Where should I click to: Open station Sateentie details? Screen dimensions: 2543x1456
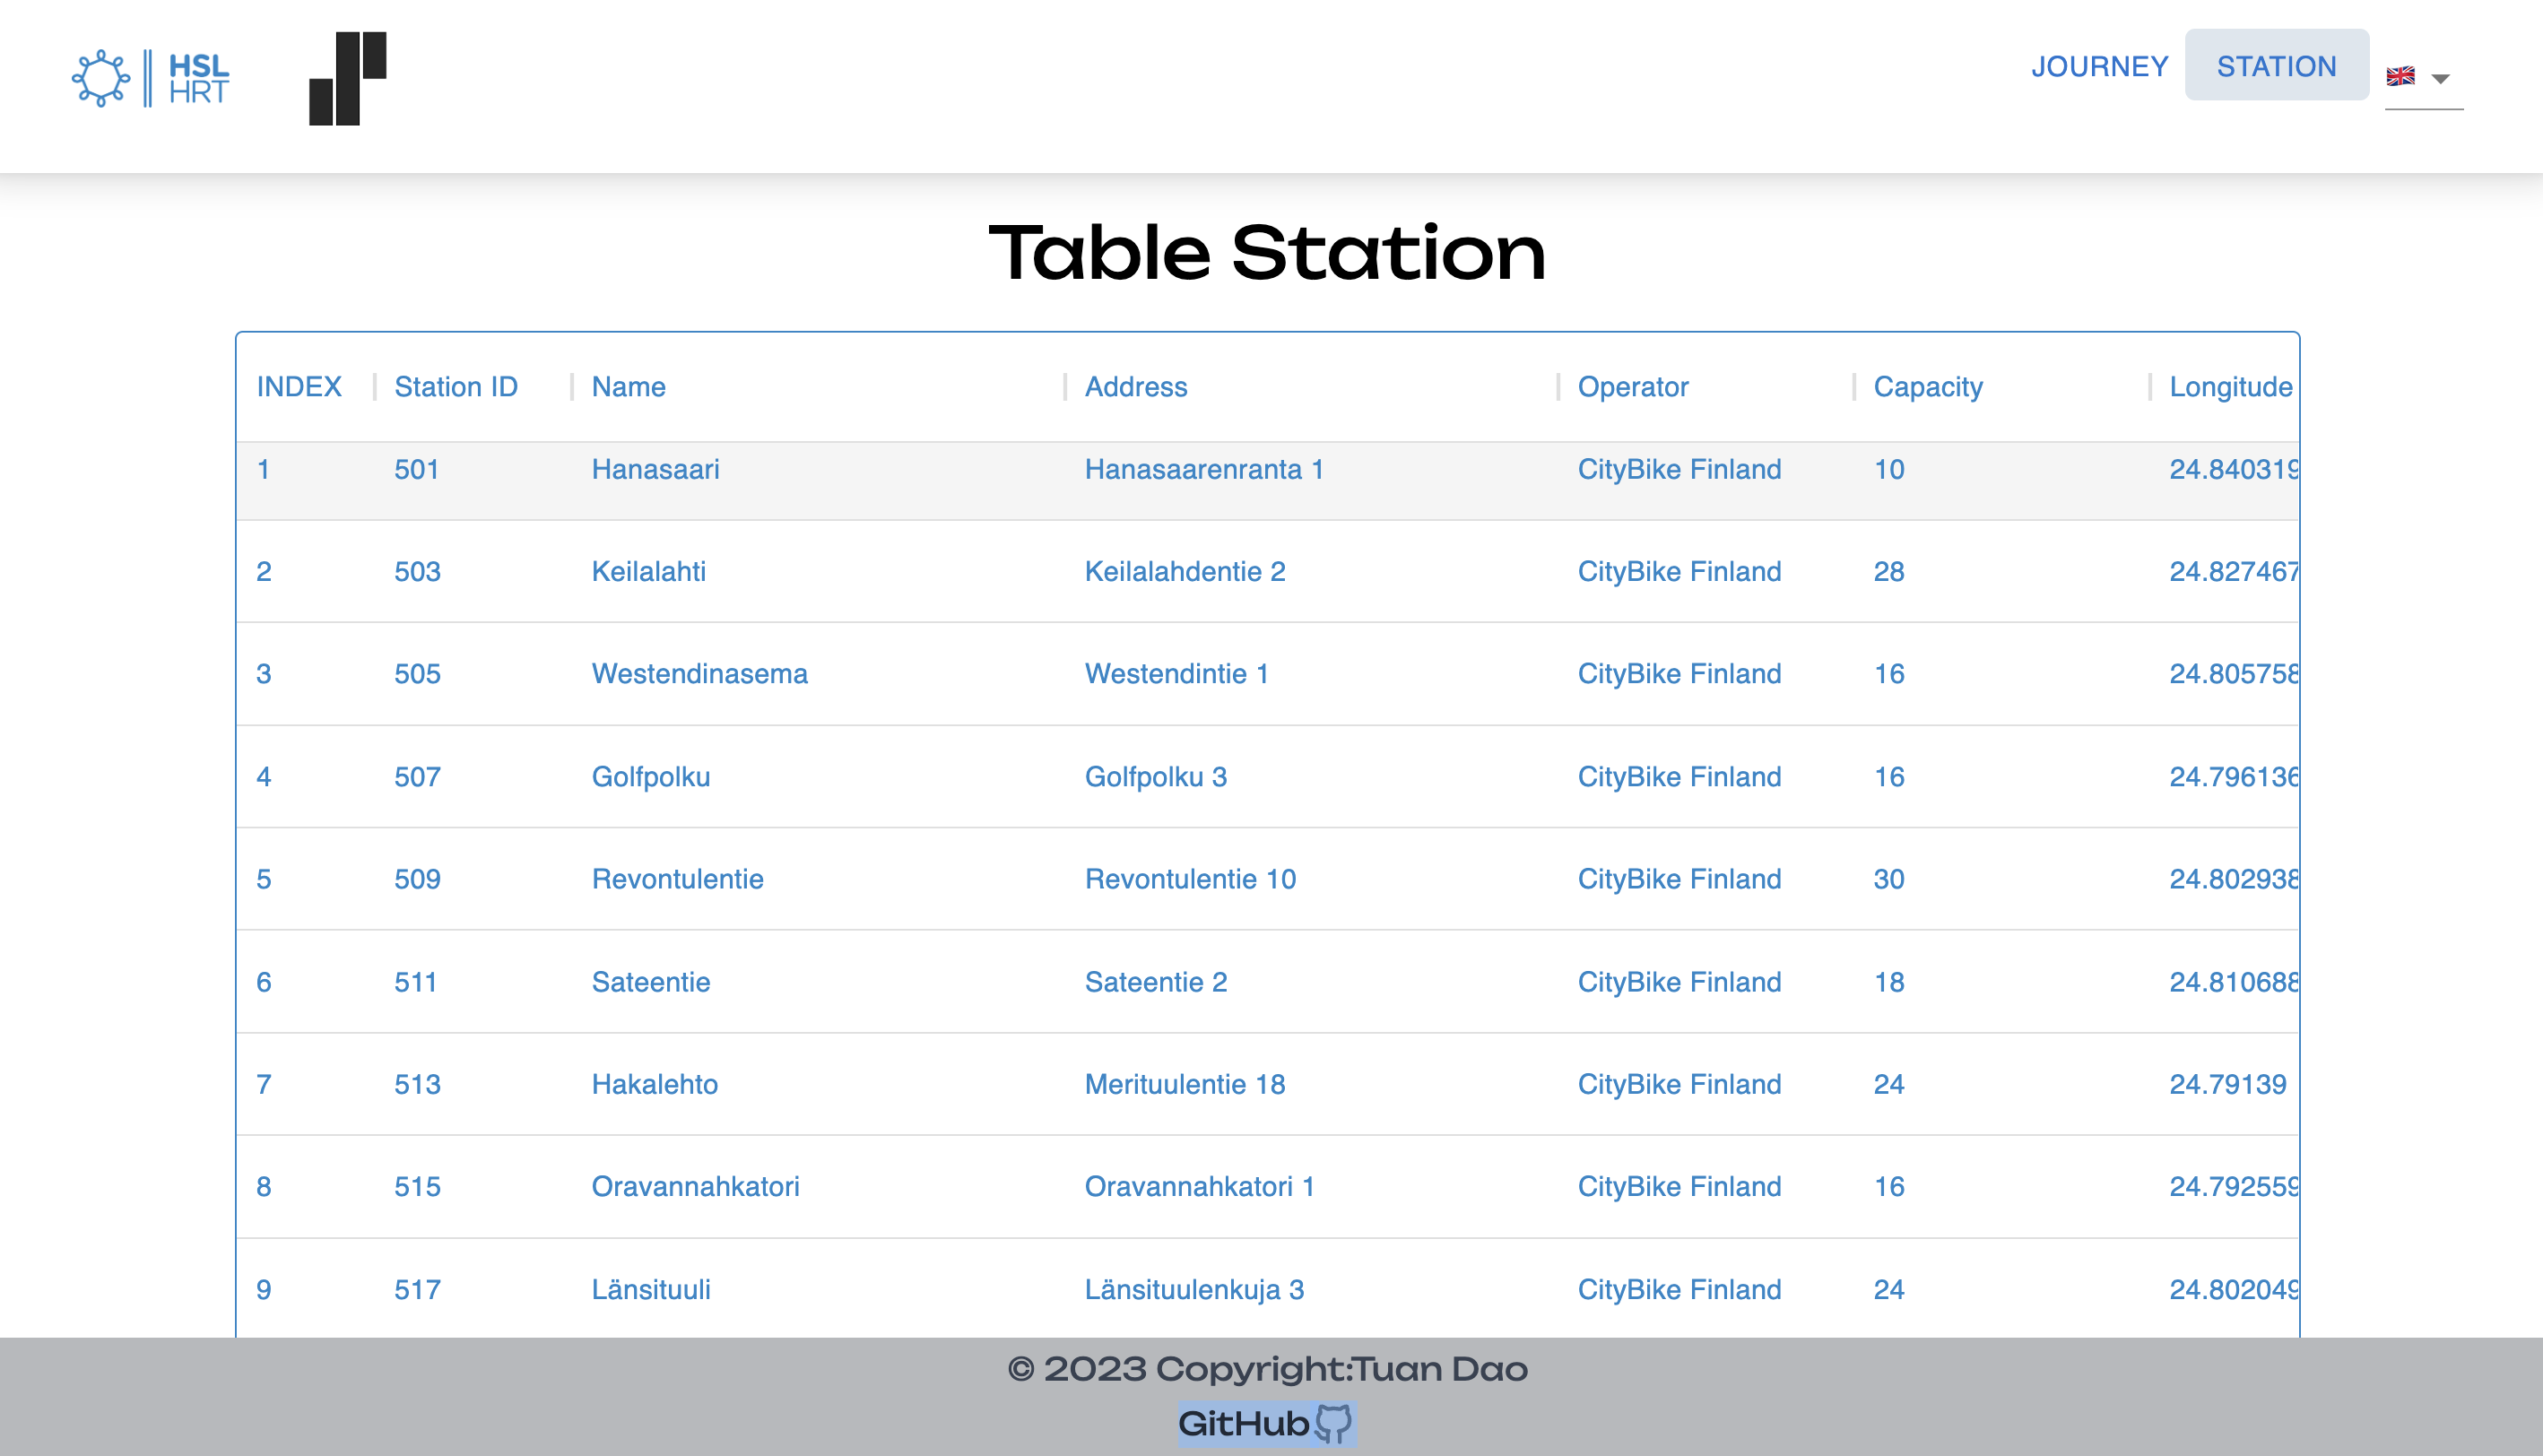[x=650, y=982]
